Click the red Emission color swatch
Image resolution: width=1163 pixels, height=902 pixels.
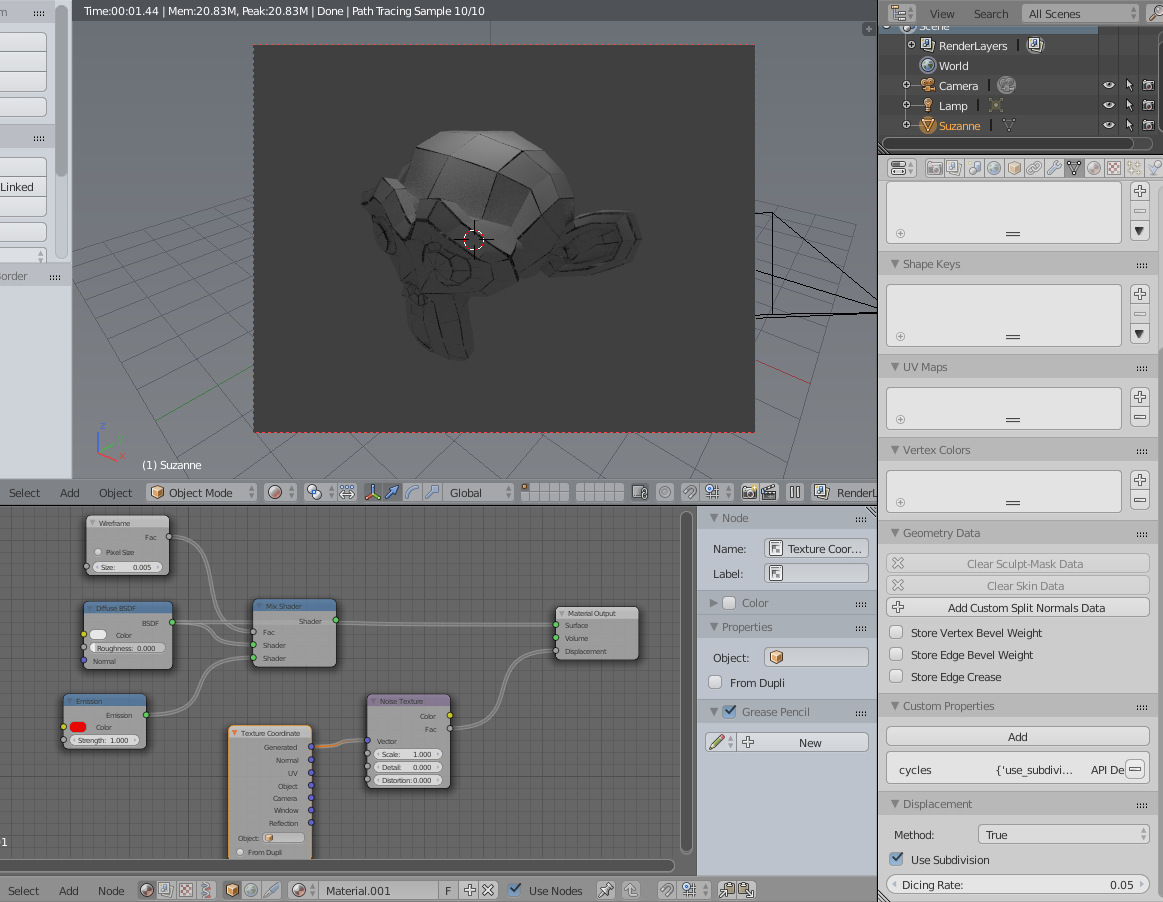[x=79, y=727]
